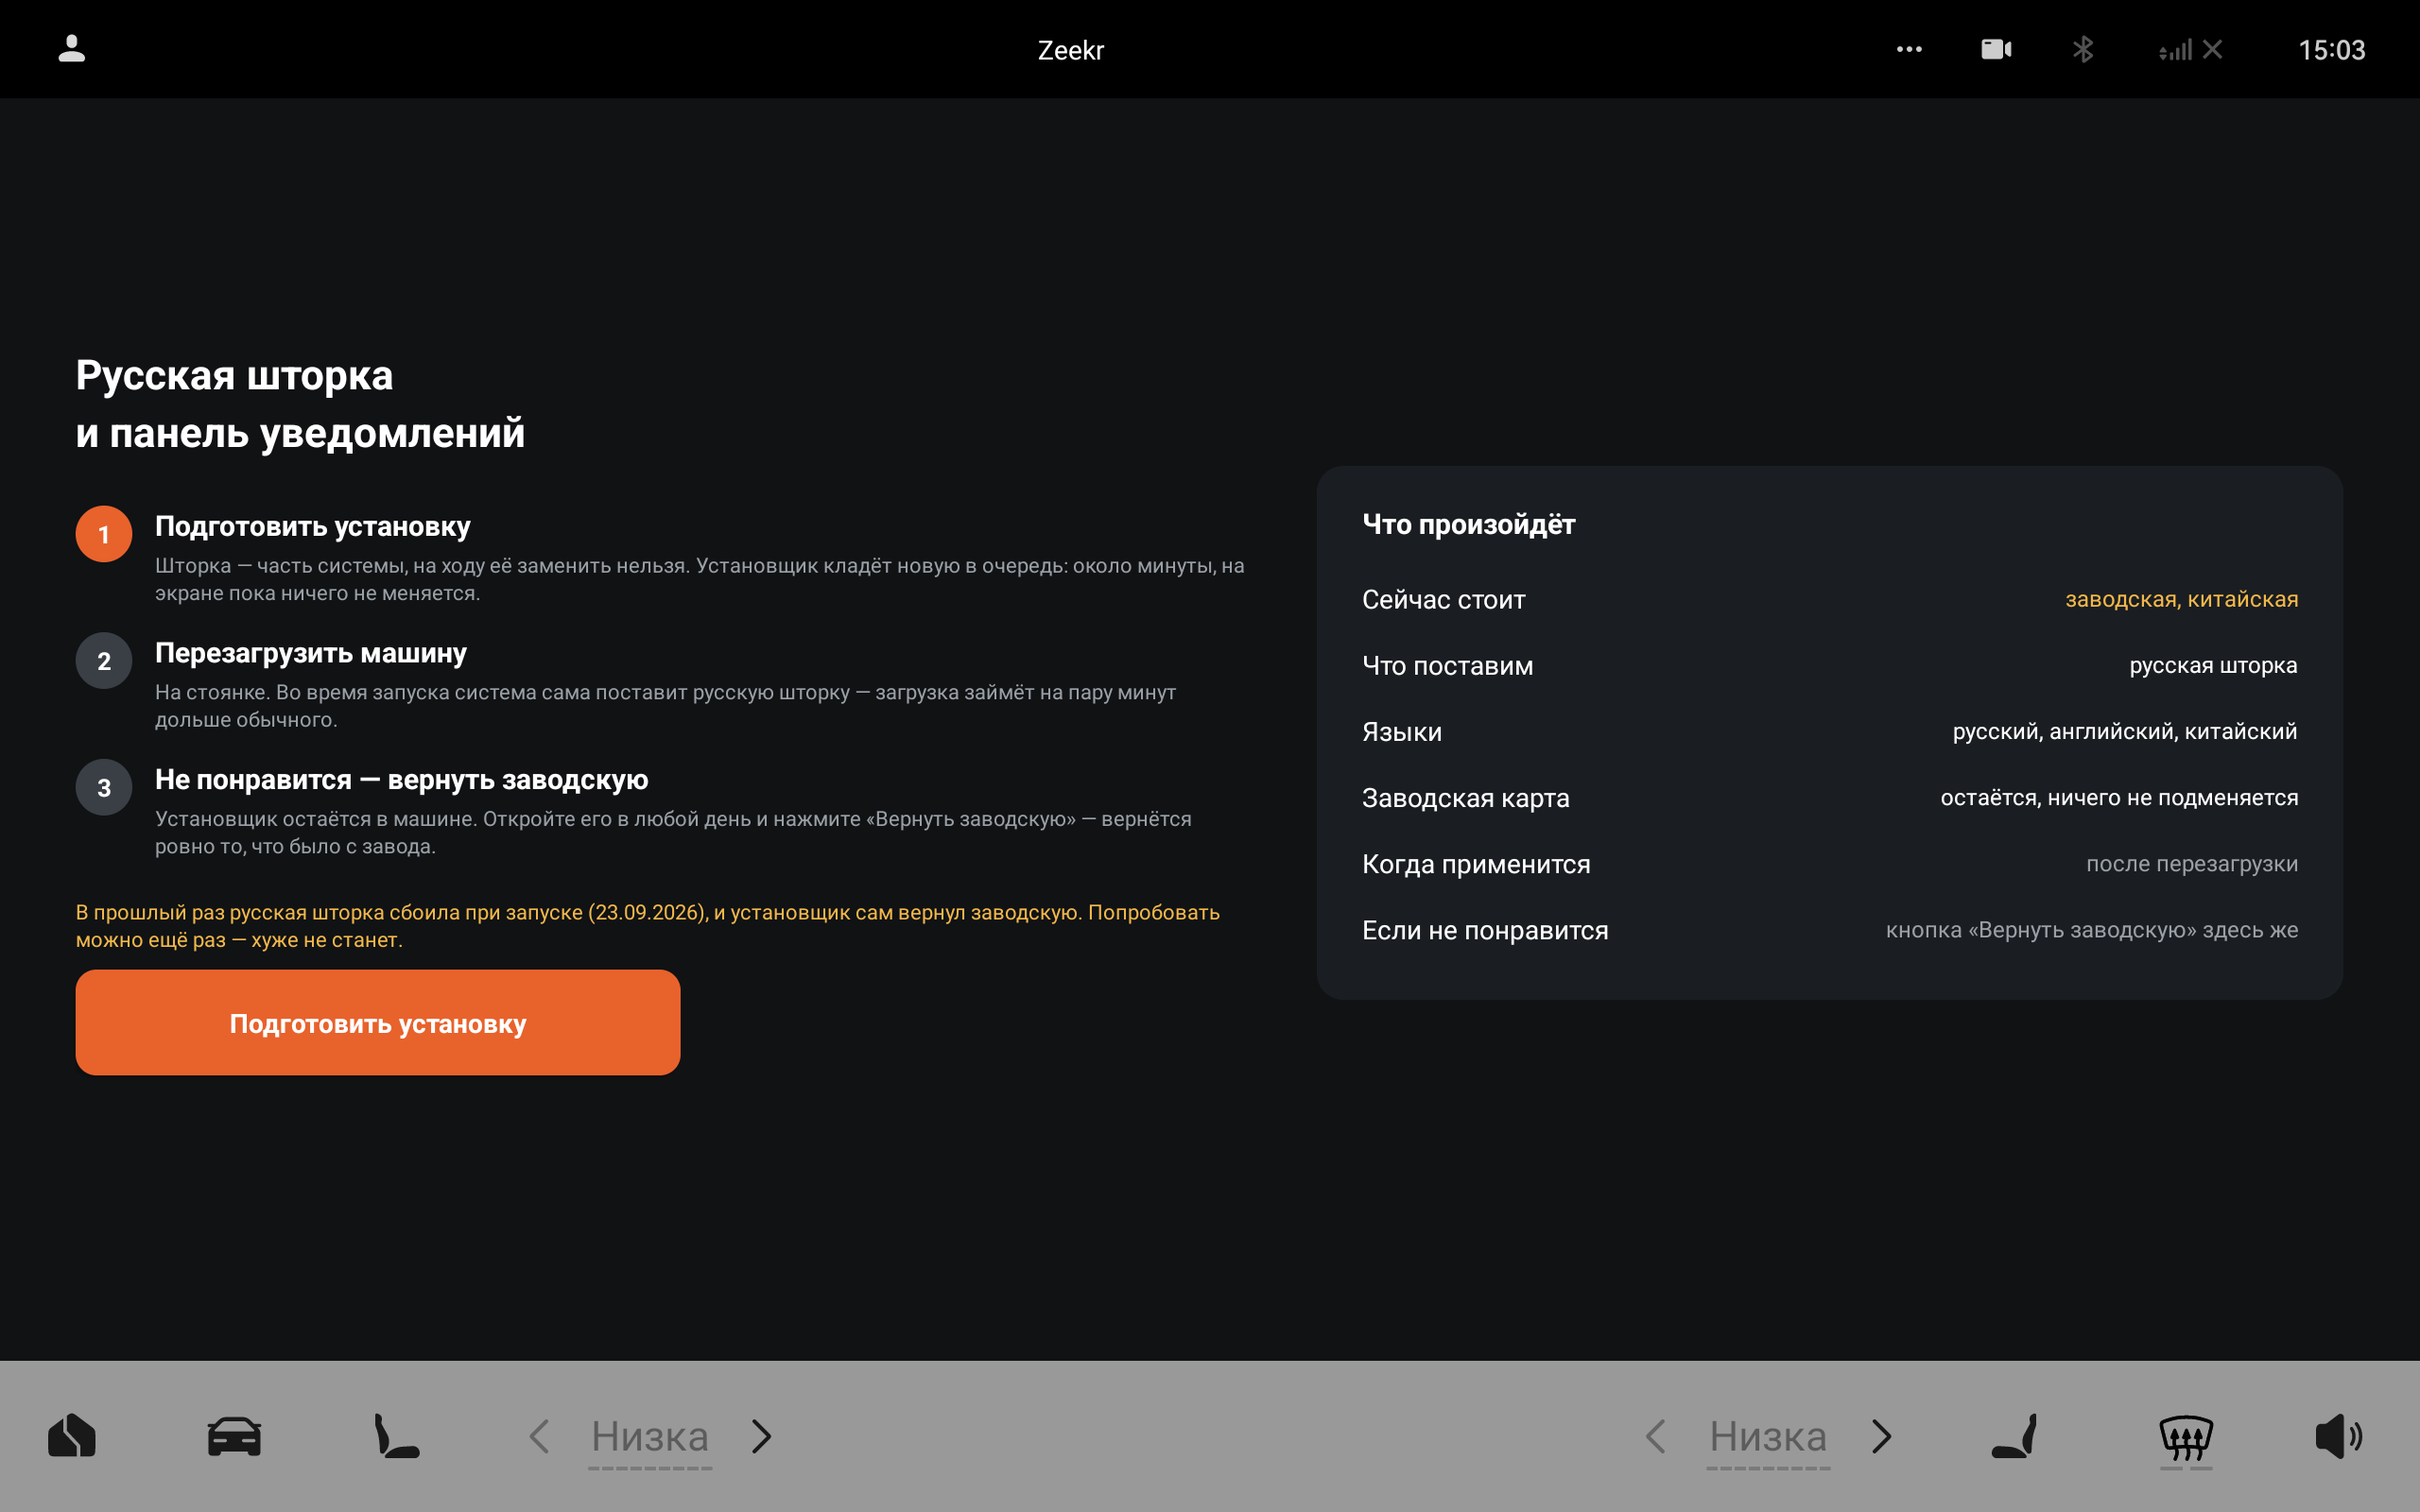The height and width of the screenshot is (1512, 2420).
Task: Tap the "Когда применится" row label
Action: click(x=1476, y=864)
